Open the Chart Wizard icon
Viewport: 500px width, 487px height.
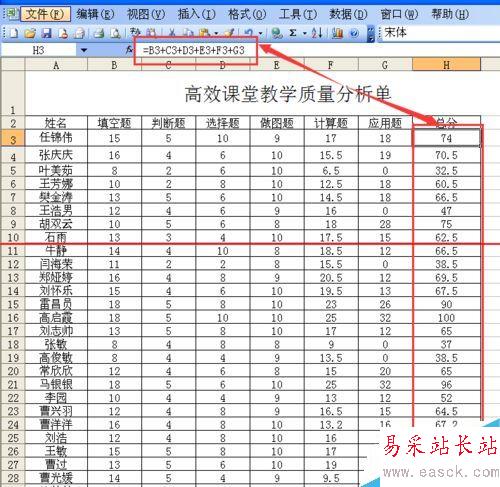[338, 33]
